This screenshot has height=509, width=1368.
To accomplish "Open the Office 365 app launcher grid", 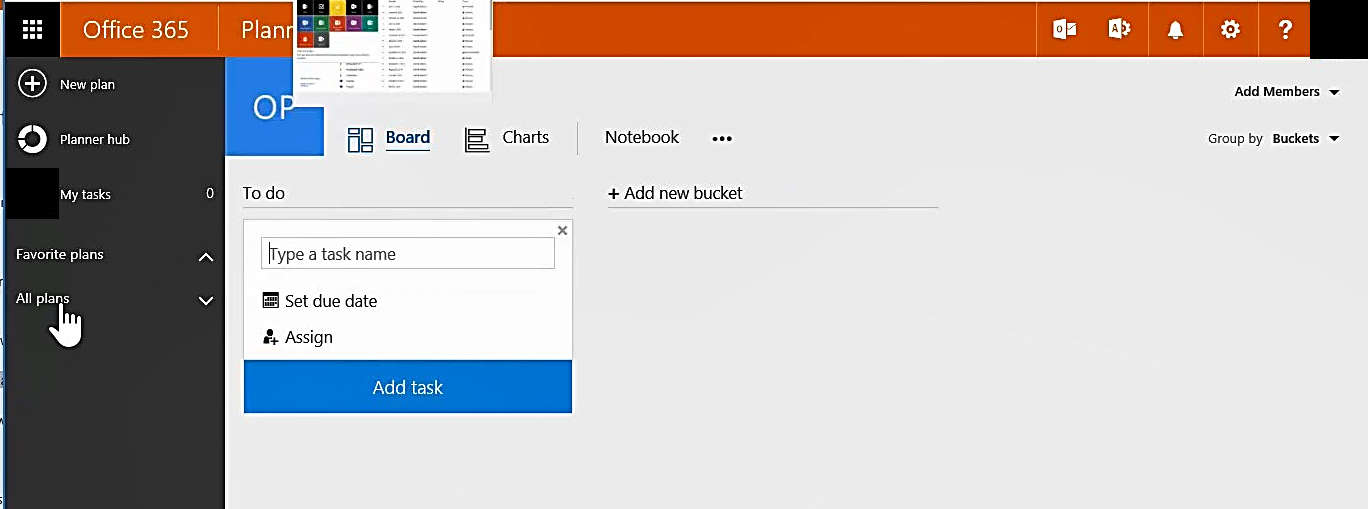I will coord(32,29).
